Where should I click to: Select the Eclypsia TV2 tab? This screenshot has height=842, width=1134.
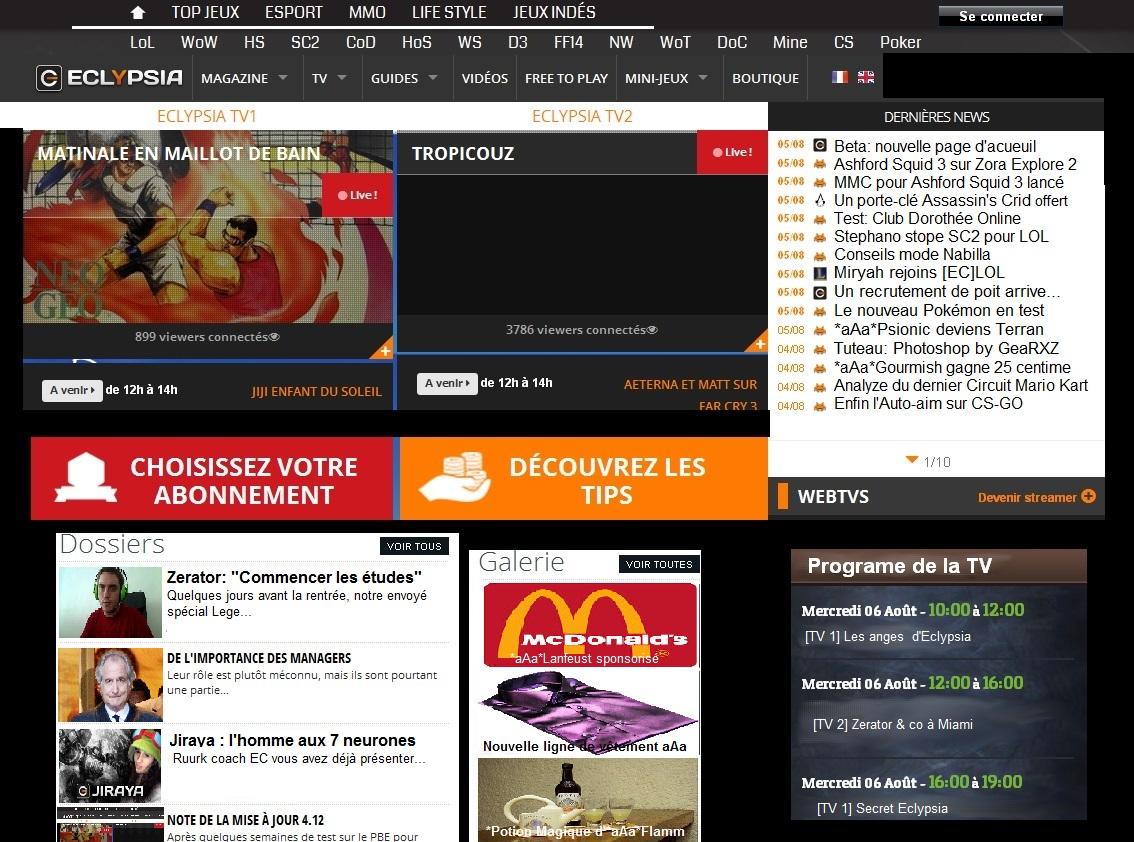(582, 116)
